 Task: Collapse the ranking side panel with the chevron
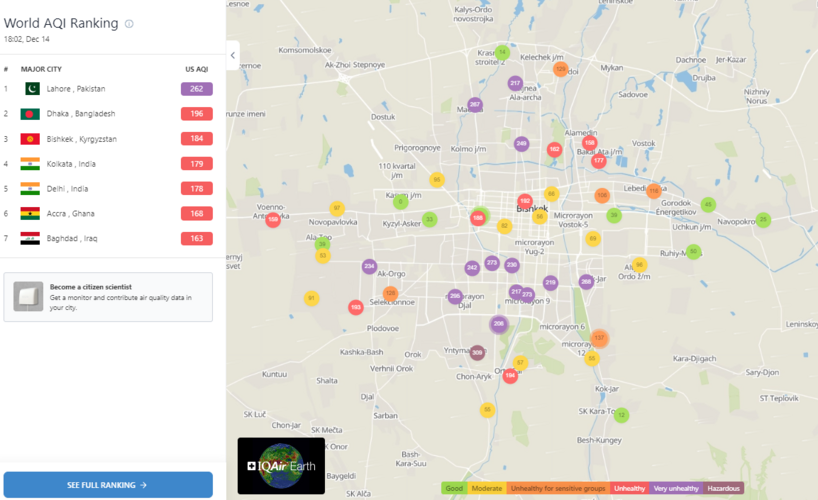pos(233,55)
